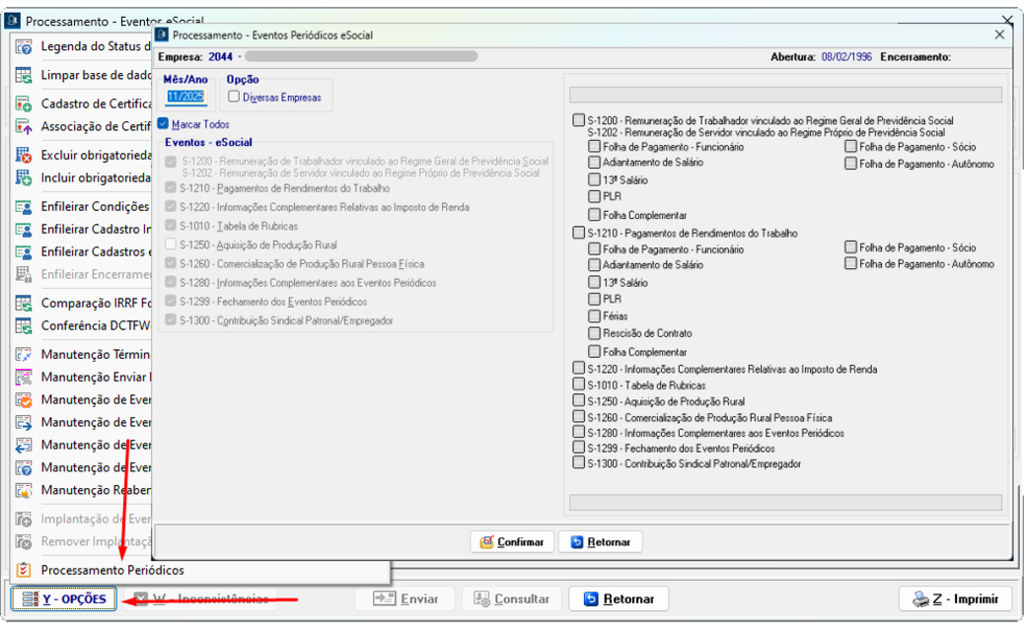
Task: Check S-1299 Fechamento dos Eventos Periódicos on right
Action: pos(579,448)
